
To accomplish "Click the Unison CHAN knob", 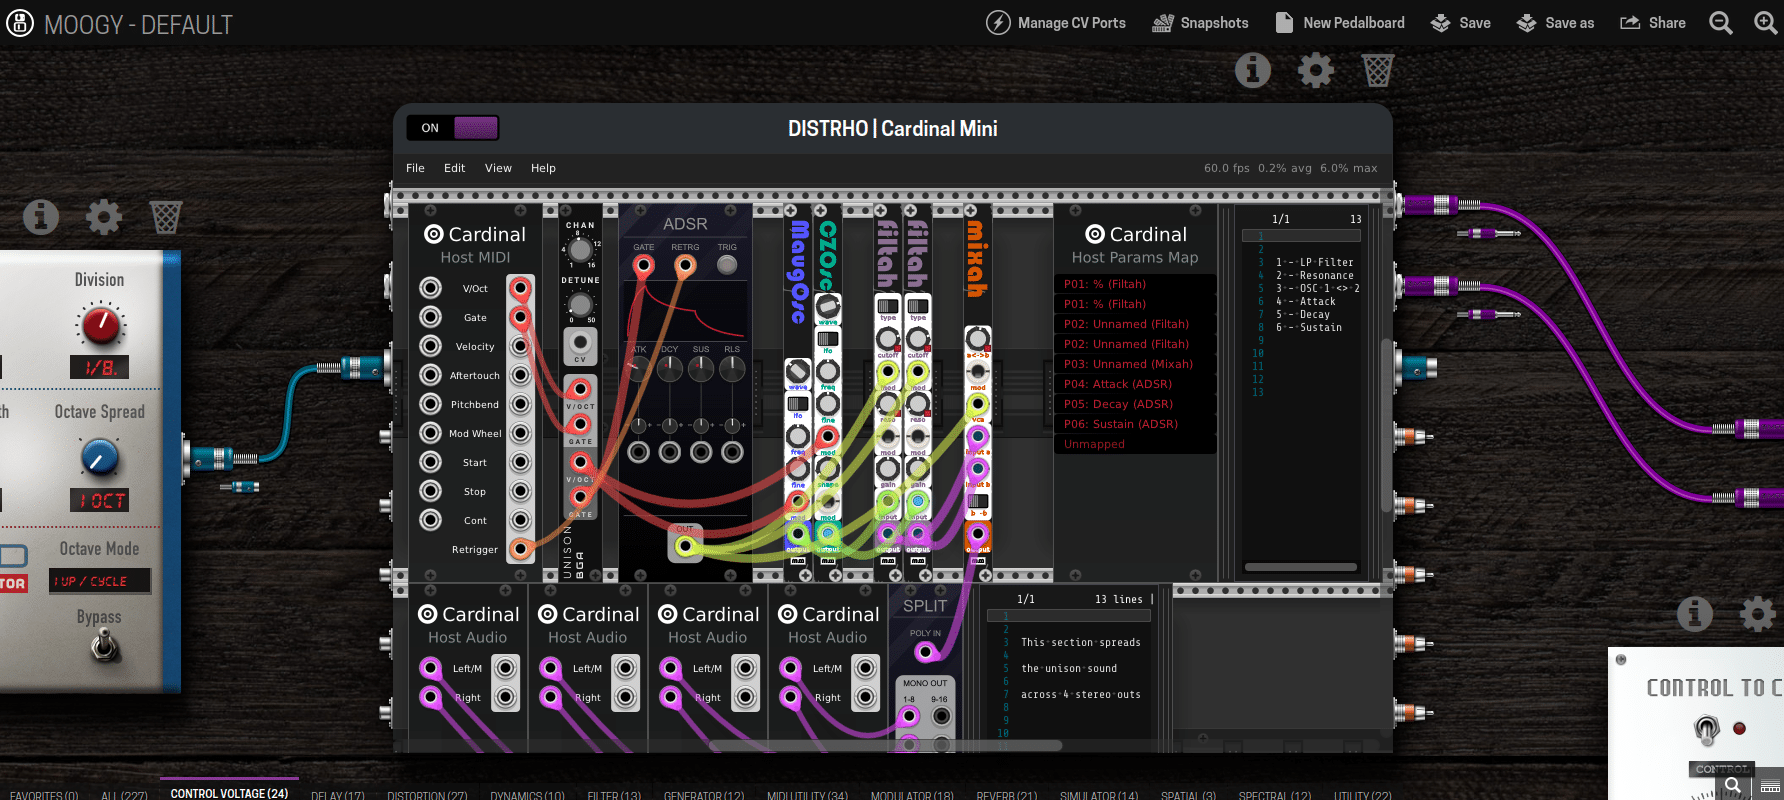I will (x=580, y=250).
